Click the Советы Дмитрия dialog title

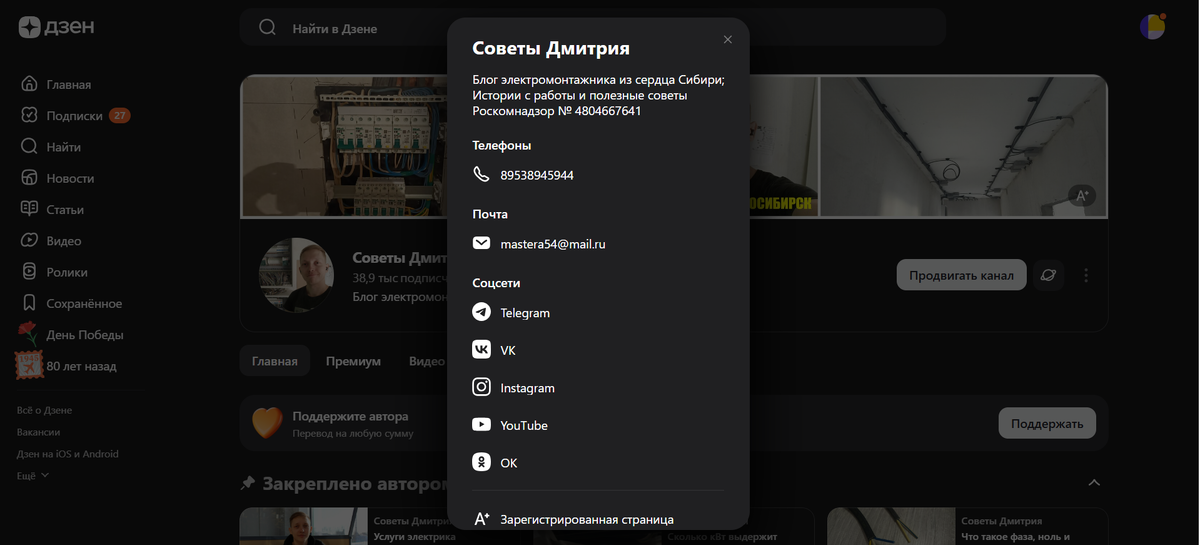551,48
